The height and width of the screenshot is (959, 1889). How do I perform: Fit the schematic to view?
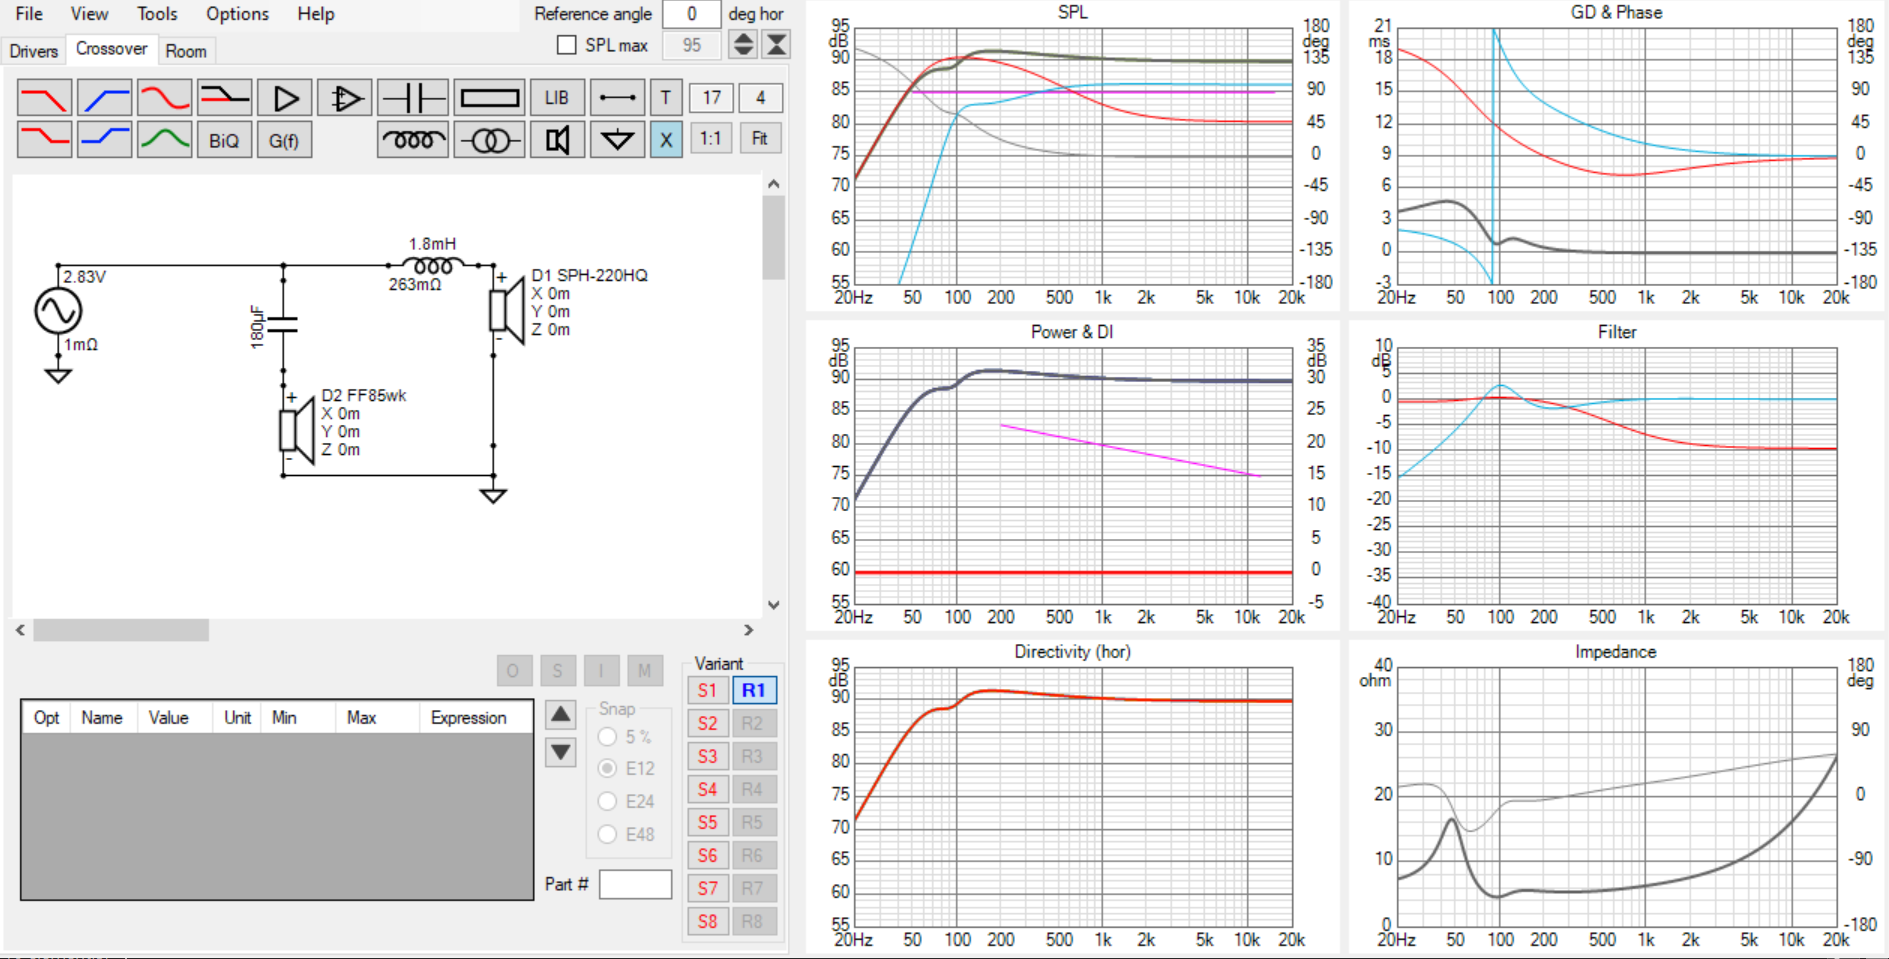[x=760, y=139]
